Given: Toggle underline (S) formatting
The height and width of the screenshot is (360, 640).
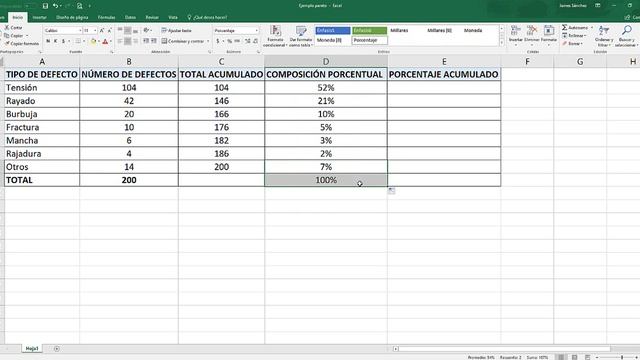Looking at the screenshot, I should [x=63, y=41].
